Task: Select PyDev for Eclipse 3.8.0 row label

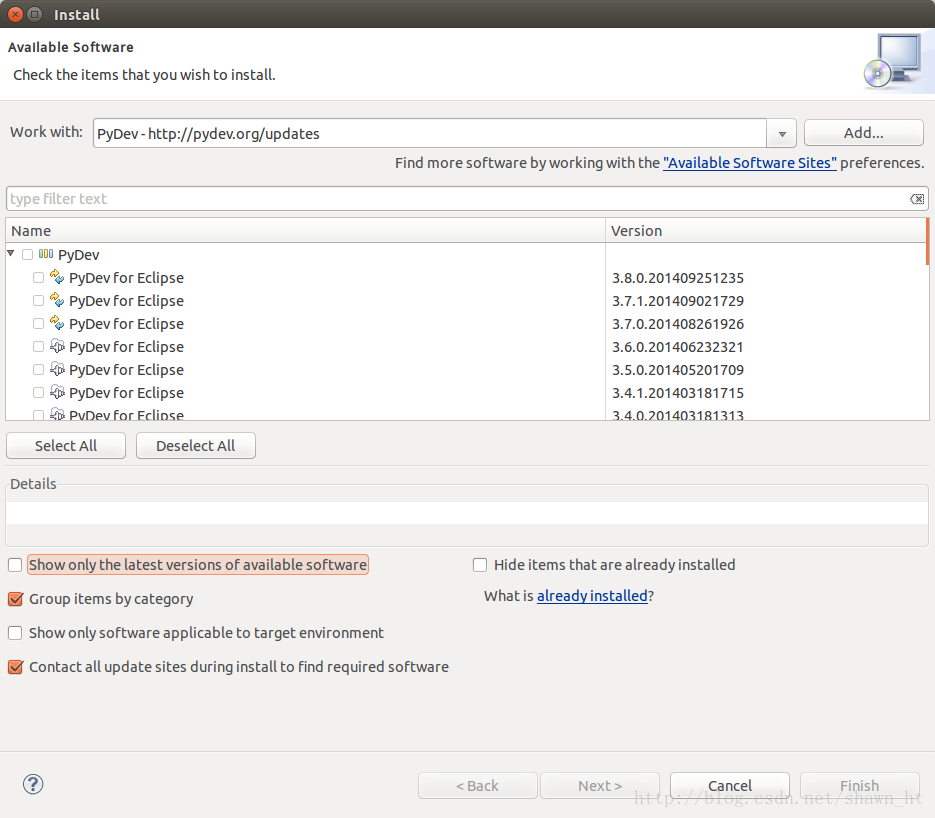Action: 126,278
